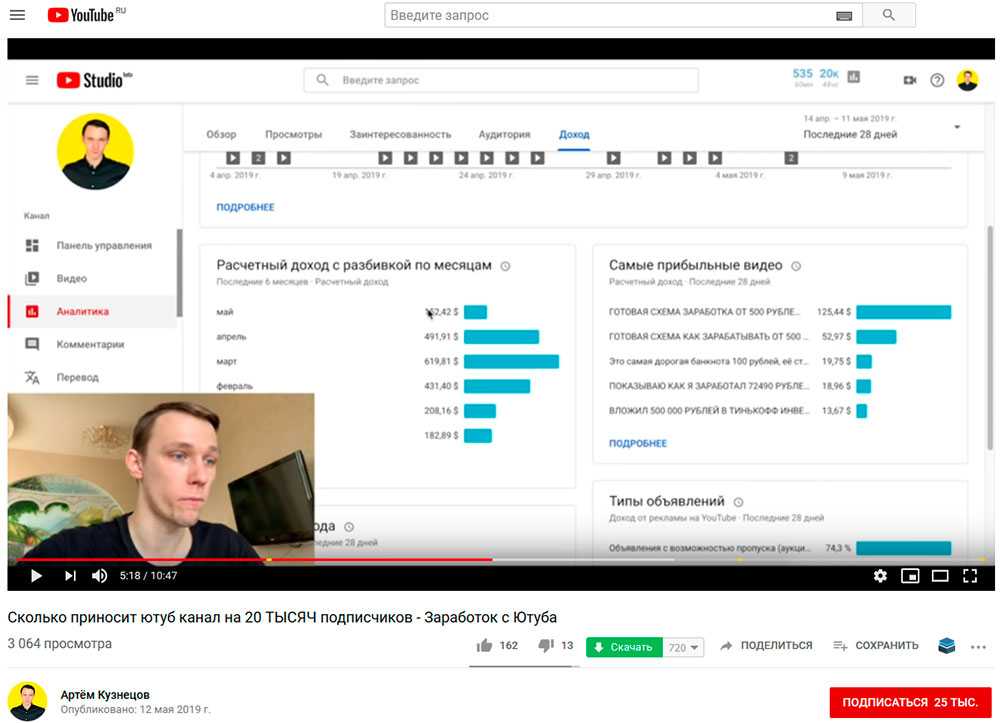Open player settings gear

click(x=880, y=576)
